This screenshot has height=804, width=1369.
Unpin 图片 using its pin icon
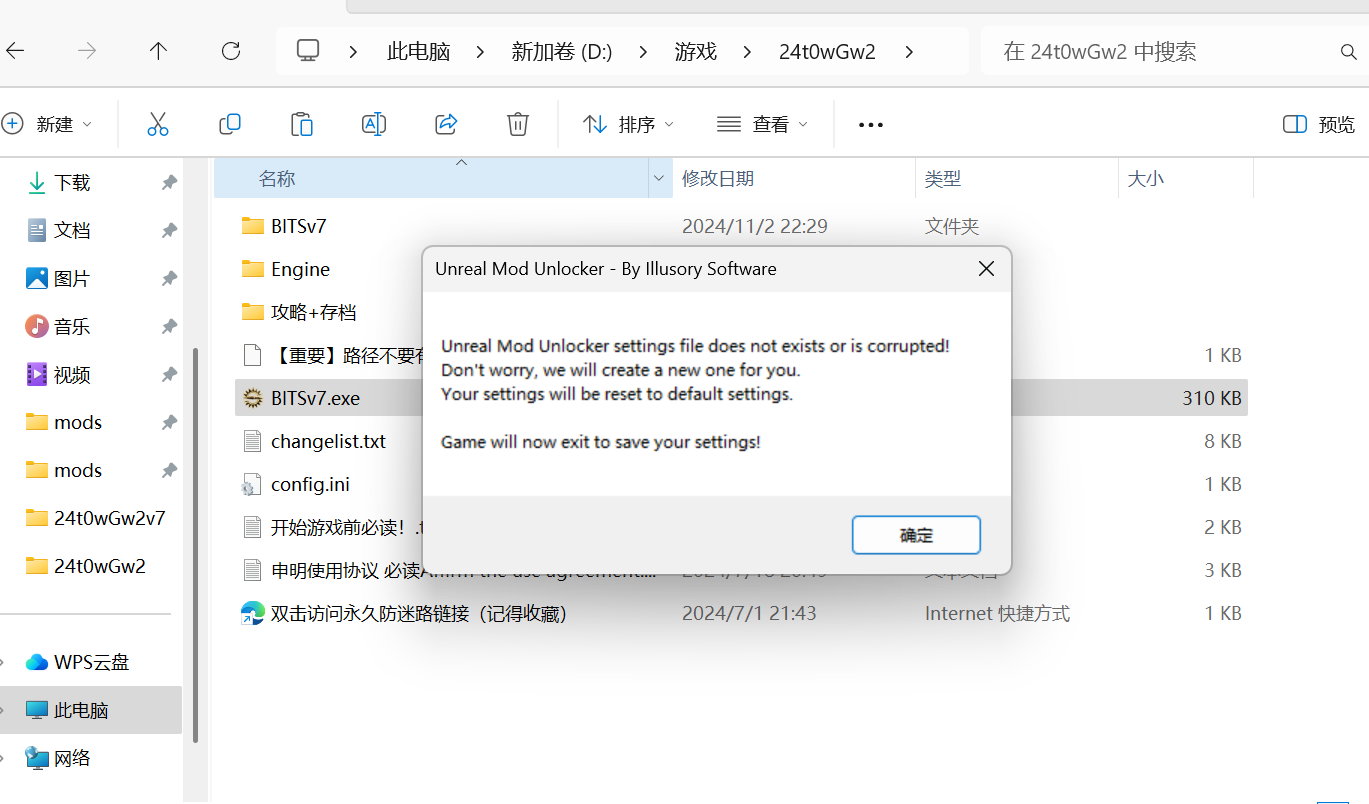click(x=169, y=278)
